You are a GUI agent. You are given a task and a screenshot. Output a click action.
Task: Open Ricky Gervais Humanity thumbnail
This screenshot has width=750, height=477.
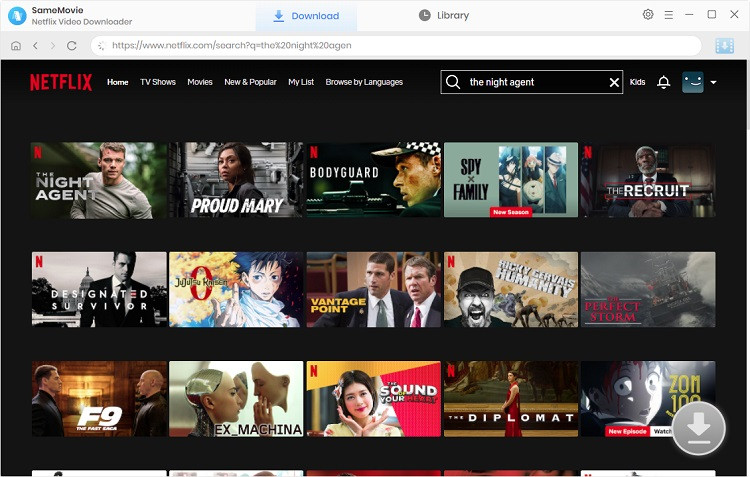coord(511,289)
